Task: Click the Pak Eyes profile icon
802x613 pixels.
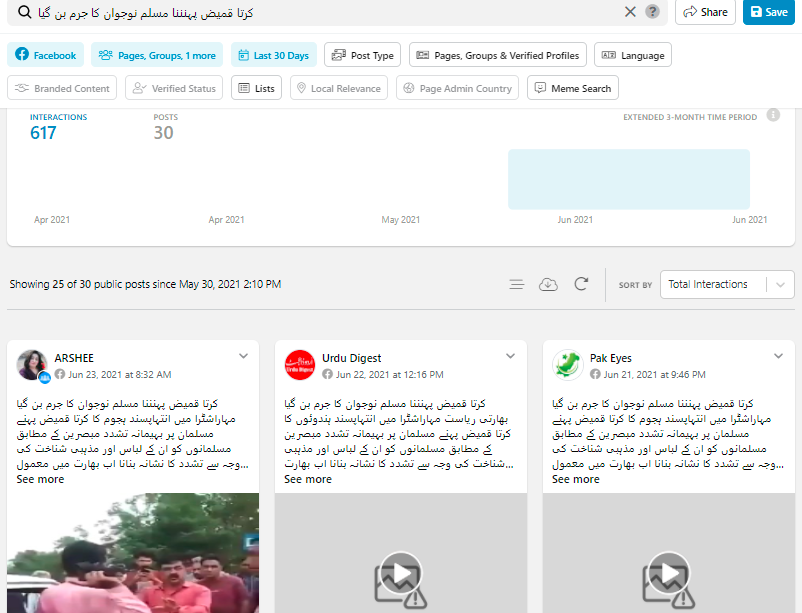Action: click(x=568, y=365)
